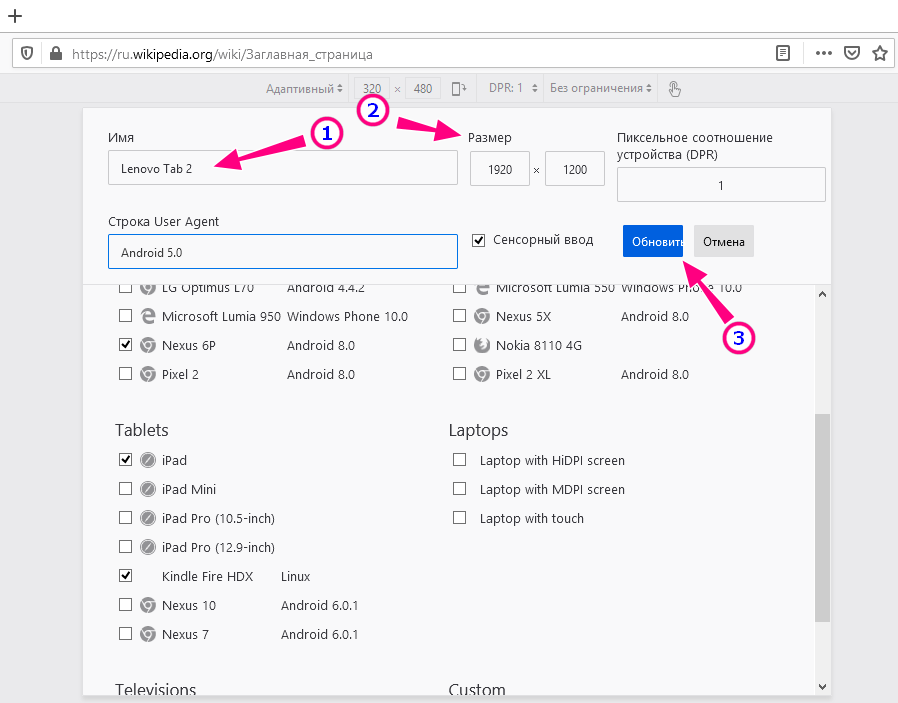The image size is (898, 703).
Task: Toggle touch simulation hand icon
Action: (675, 89)
